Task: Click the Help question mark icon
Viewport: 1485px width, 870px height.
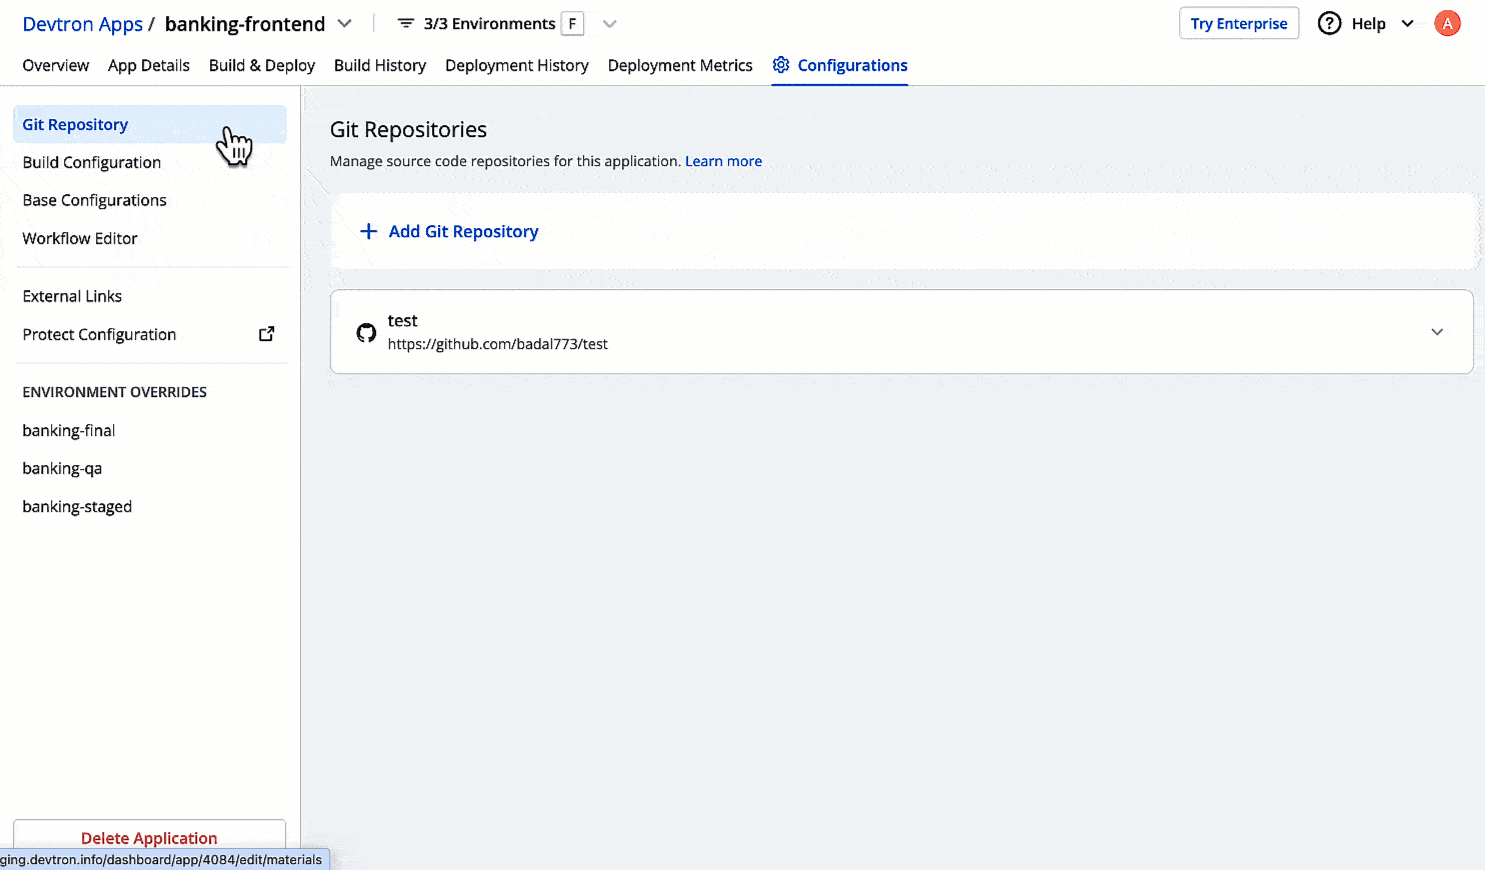Action: pos(1329,24)
